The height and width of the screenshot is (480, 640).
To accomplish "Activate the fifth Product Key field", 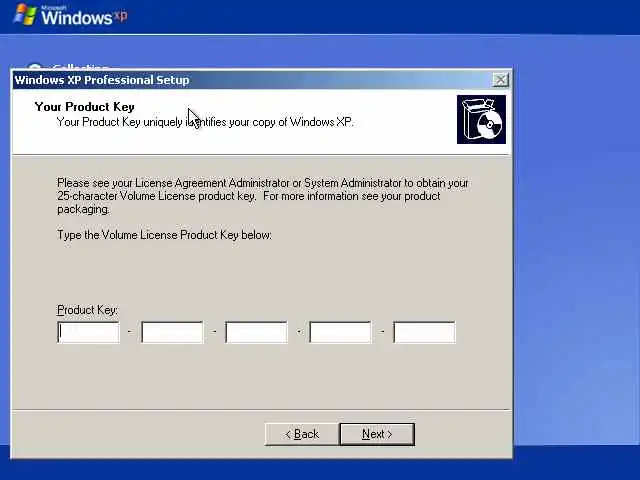I will [x=424, y=332].
